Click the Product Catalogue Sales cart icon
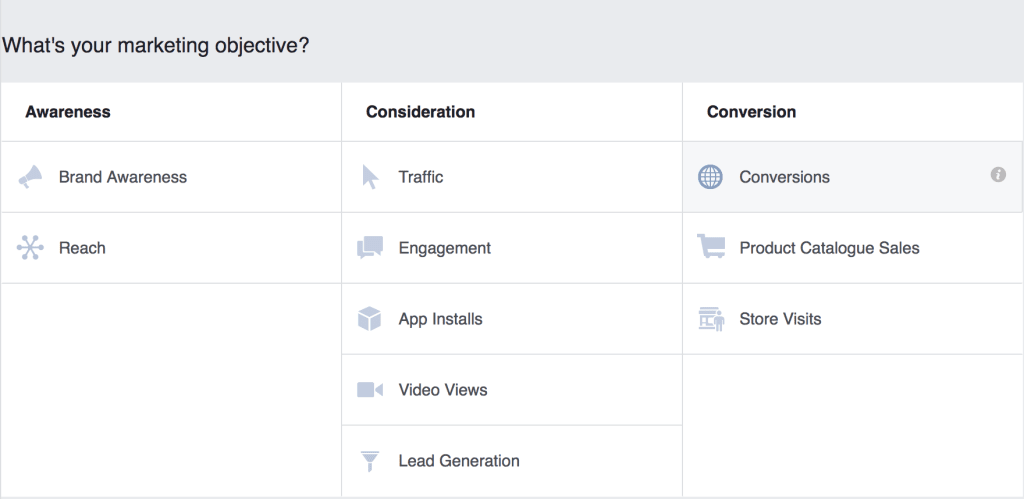The width and height of the screenshot is (1024, 499). click(711, 246)
